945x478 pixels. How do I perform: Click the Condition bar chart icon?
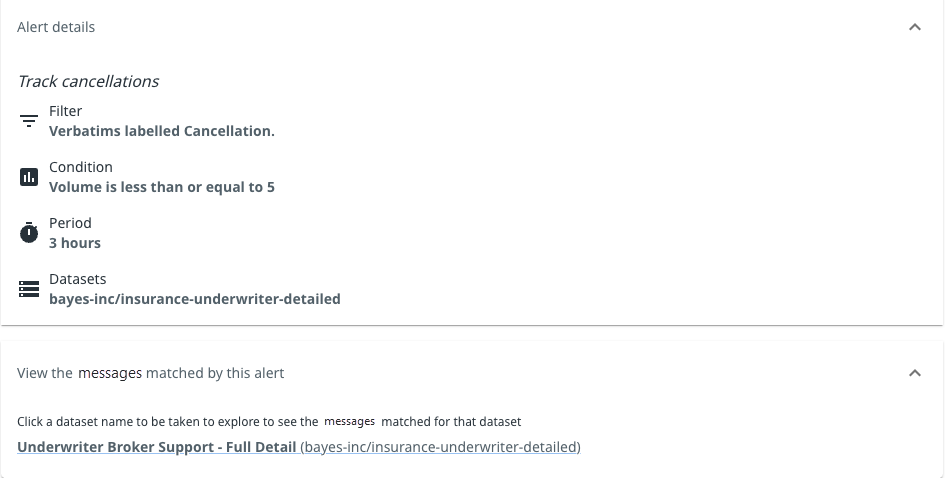29,177
